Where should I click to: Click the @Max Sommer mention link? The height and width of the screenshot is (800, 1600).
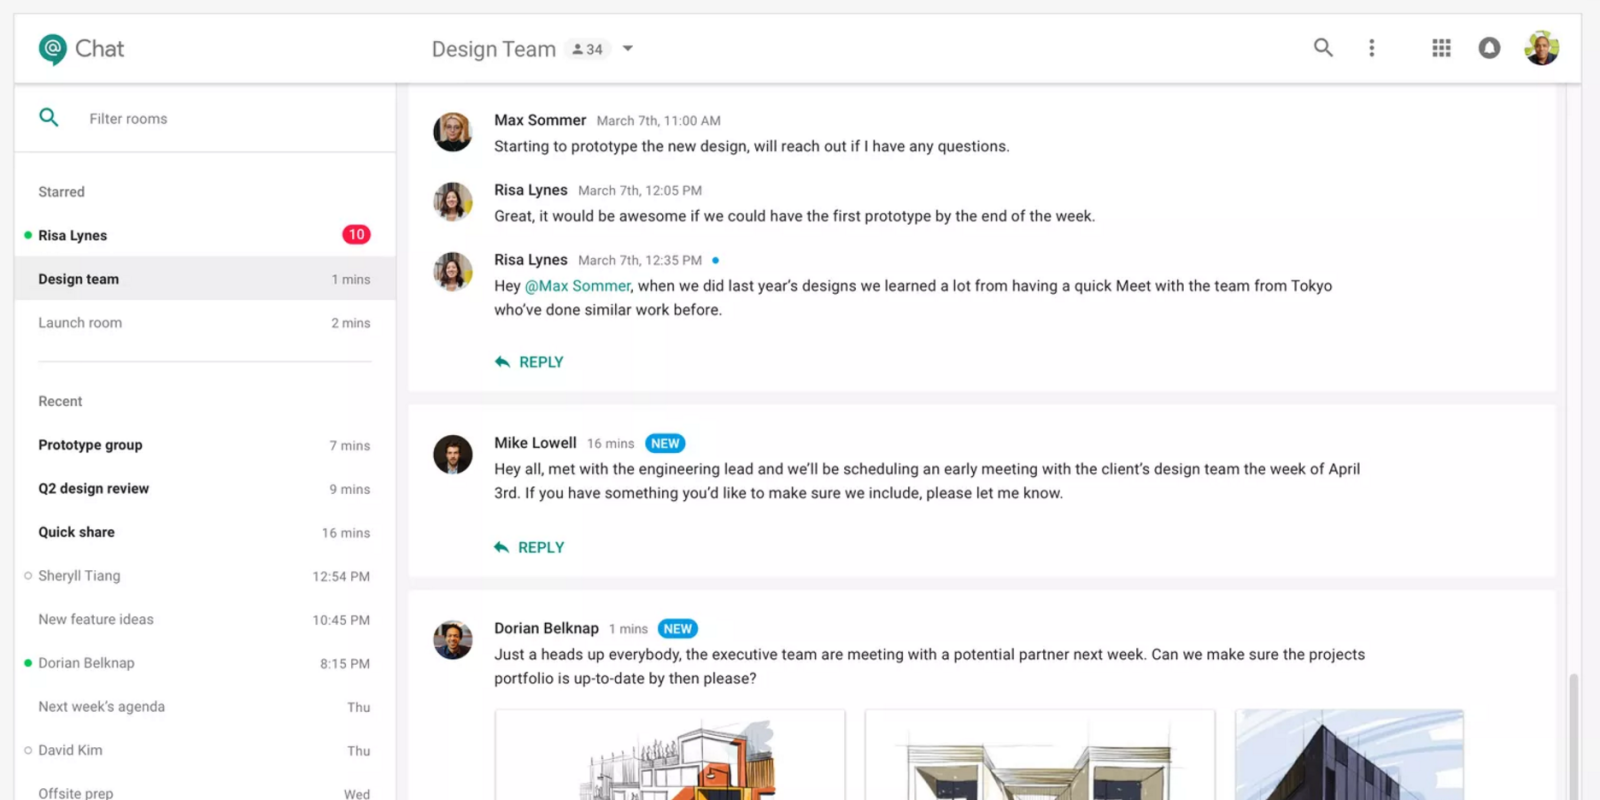tap(577, 286)
